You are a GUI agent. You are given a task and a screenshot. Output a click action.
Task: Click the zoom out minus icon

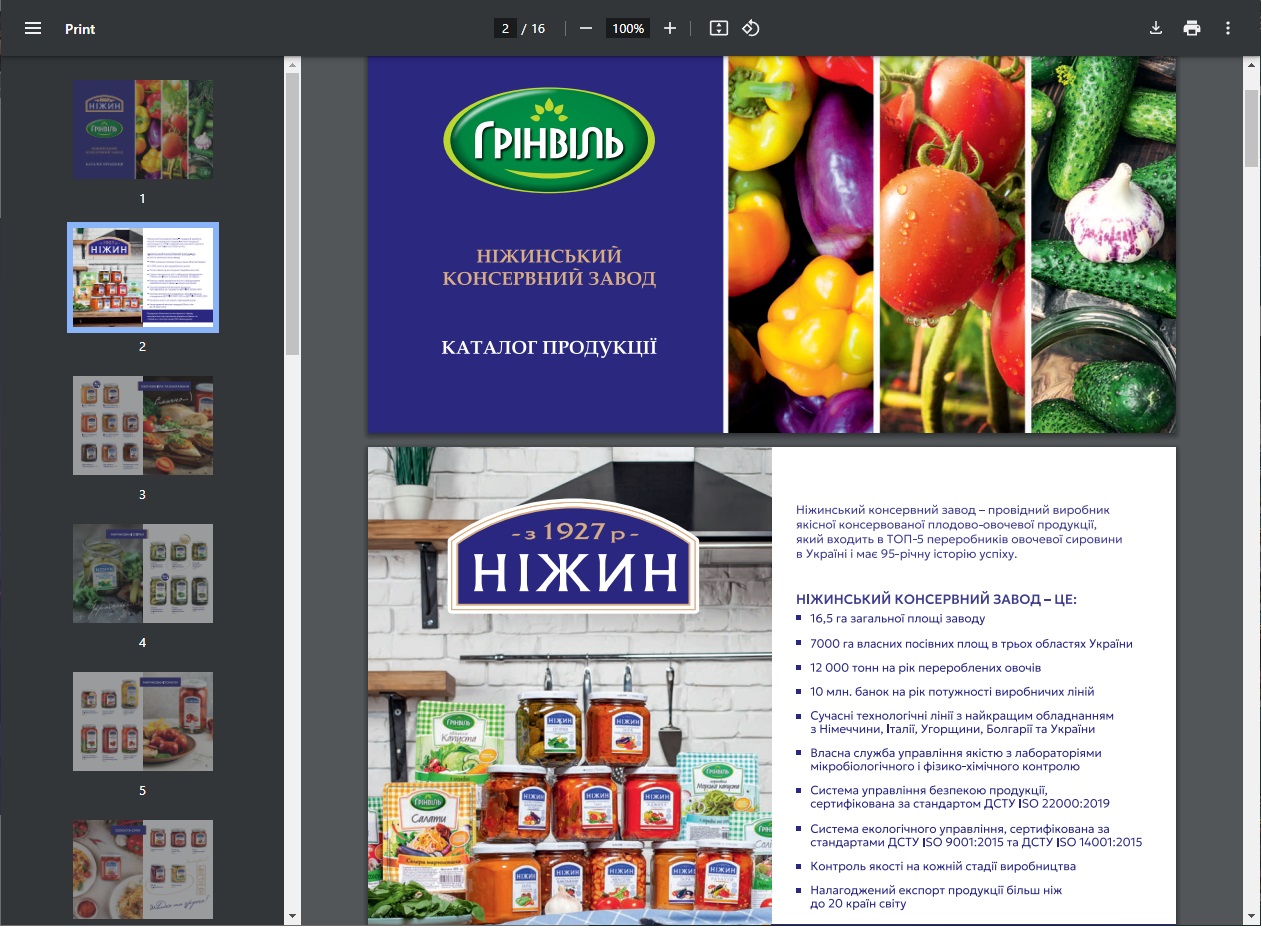(x=586, y=28)
